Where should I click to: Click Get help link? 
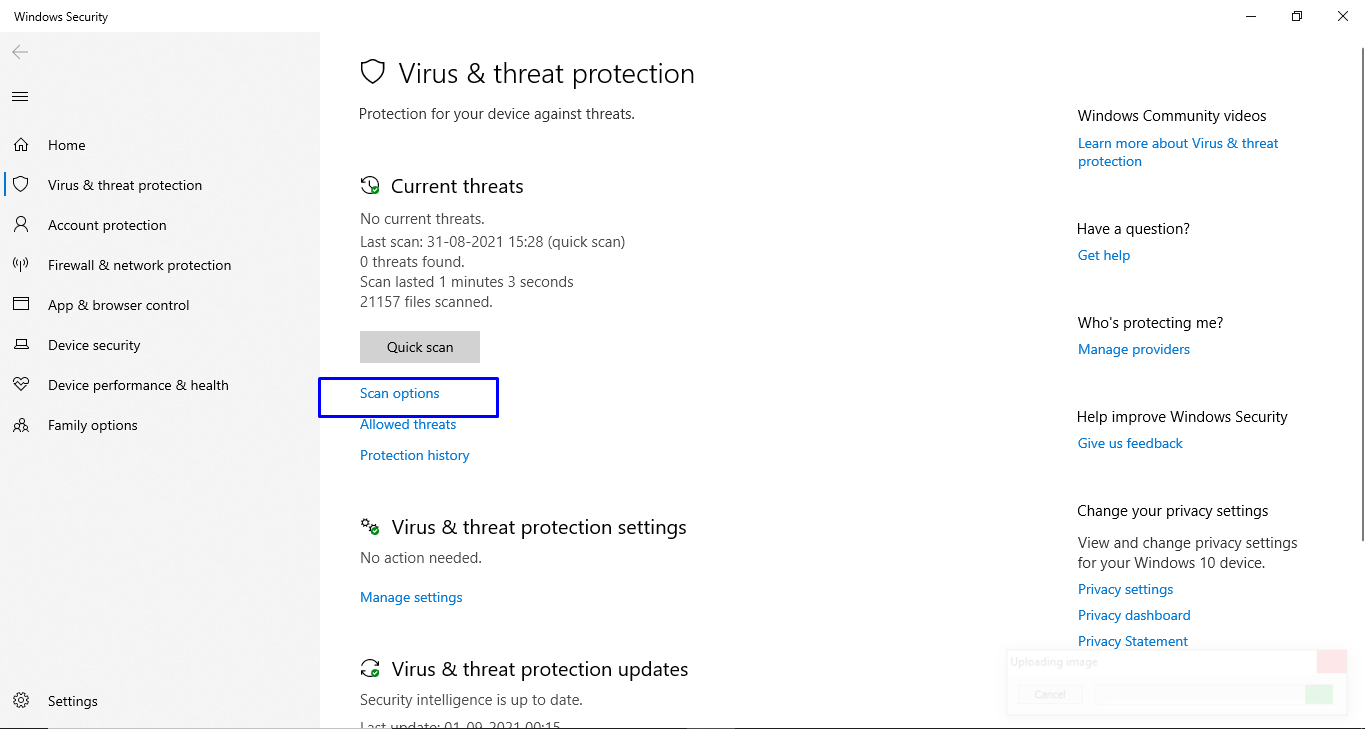pos(1104,255)
